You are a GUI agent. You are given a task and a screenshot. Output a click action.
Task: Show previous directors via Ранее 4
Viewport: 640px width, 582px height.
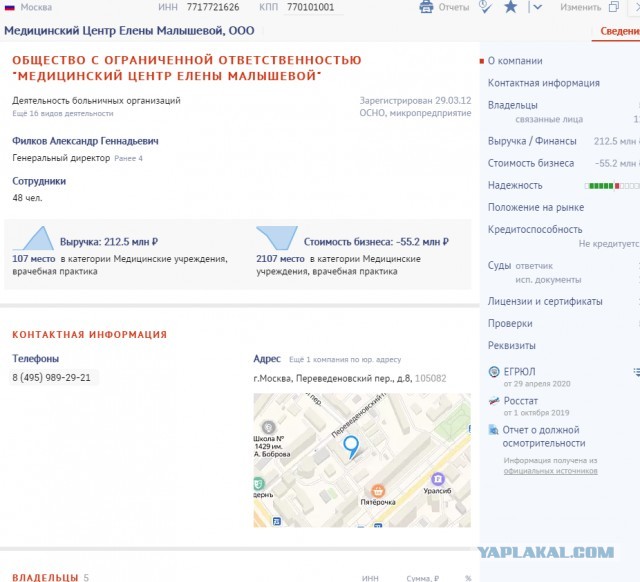(128, 158)
